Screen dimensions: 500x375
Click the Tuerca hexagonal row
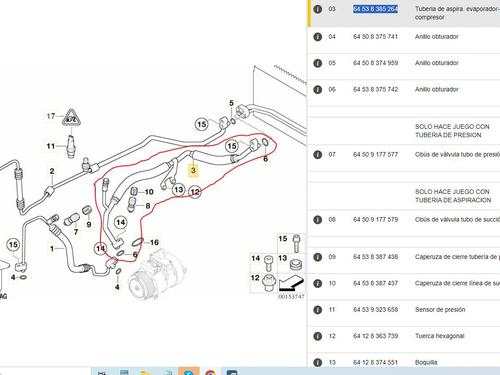pyautogui.click(x=403, y=336)
